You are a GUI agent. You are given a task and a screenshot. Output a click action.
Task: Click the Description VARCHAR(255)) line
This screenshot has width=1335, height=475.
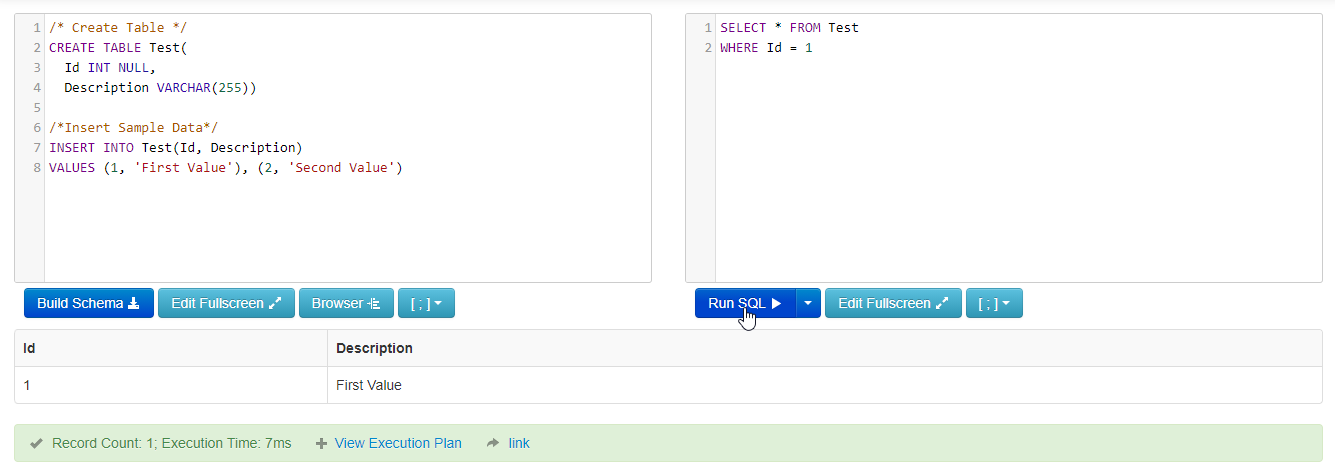[160, 87]
